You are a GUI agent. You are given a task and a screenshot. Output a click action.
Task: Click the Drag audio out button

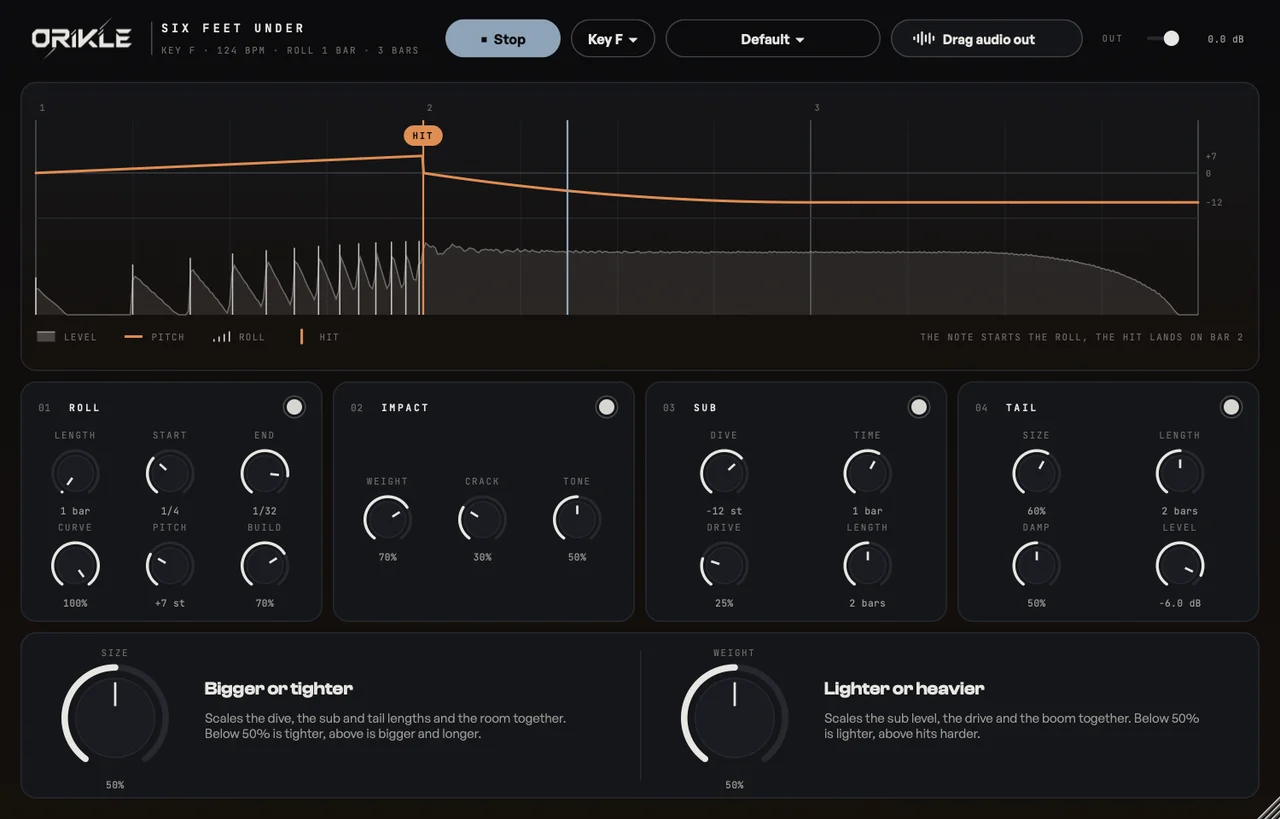pyautogui.click(x=987, y=39)
